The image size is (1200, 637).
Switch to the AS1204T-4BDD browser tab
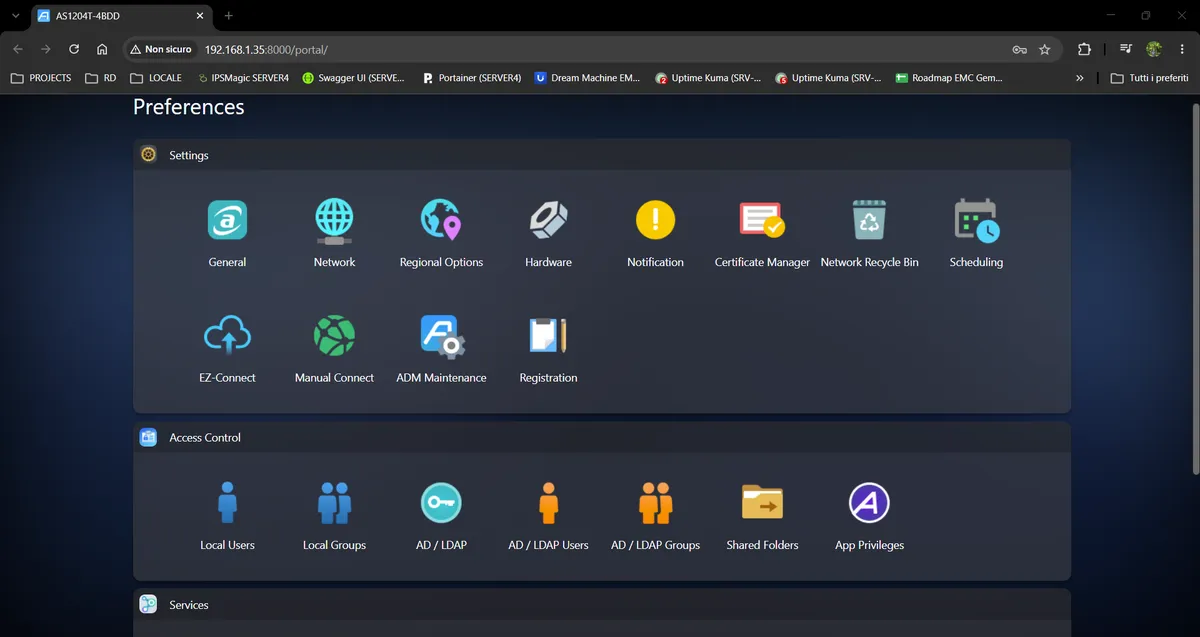pos(121,16)
